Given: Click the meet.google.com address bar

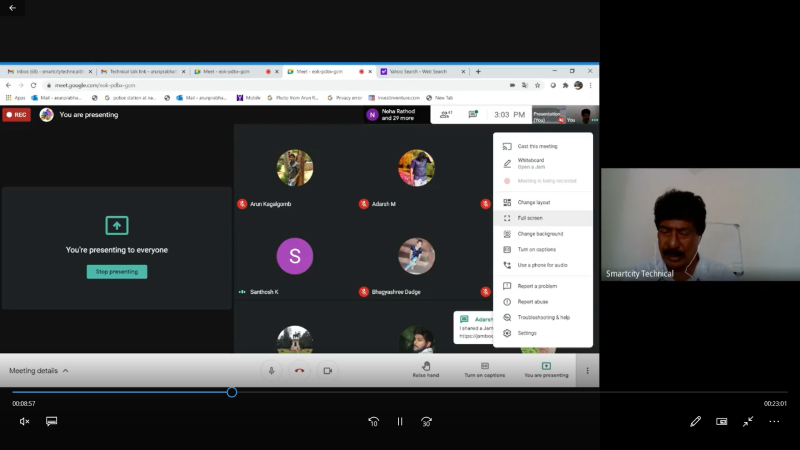Looking at the screenshot, I should (276, 85).
